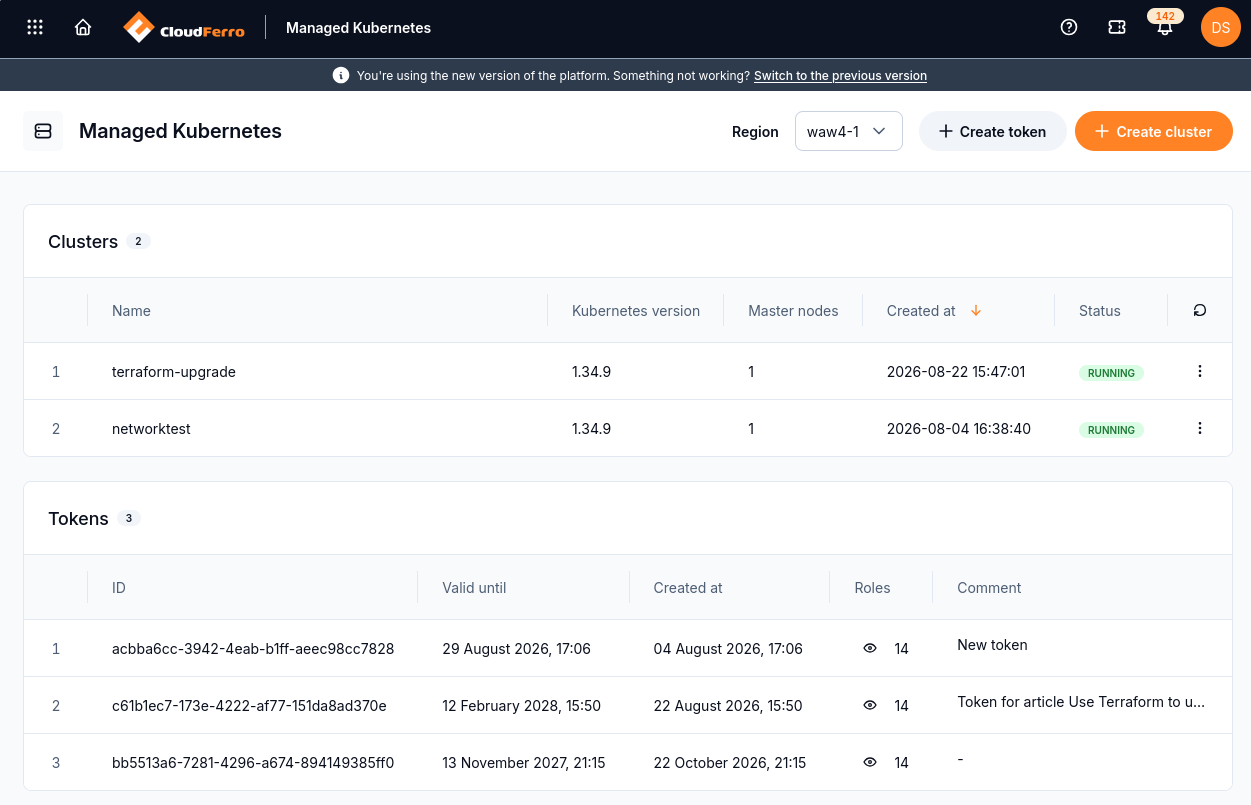Click Managed Kubernetes in top navigation
1251x805 pixels.
(x=358, y=28)
